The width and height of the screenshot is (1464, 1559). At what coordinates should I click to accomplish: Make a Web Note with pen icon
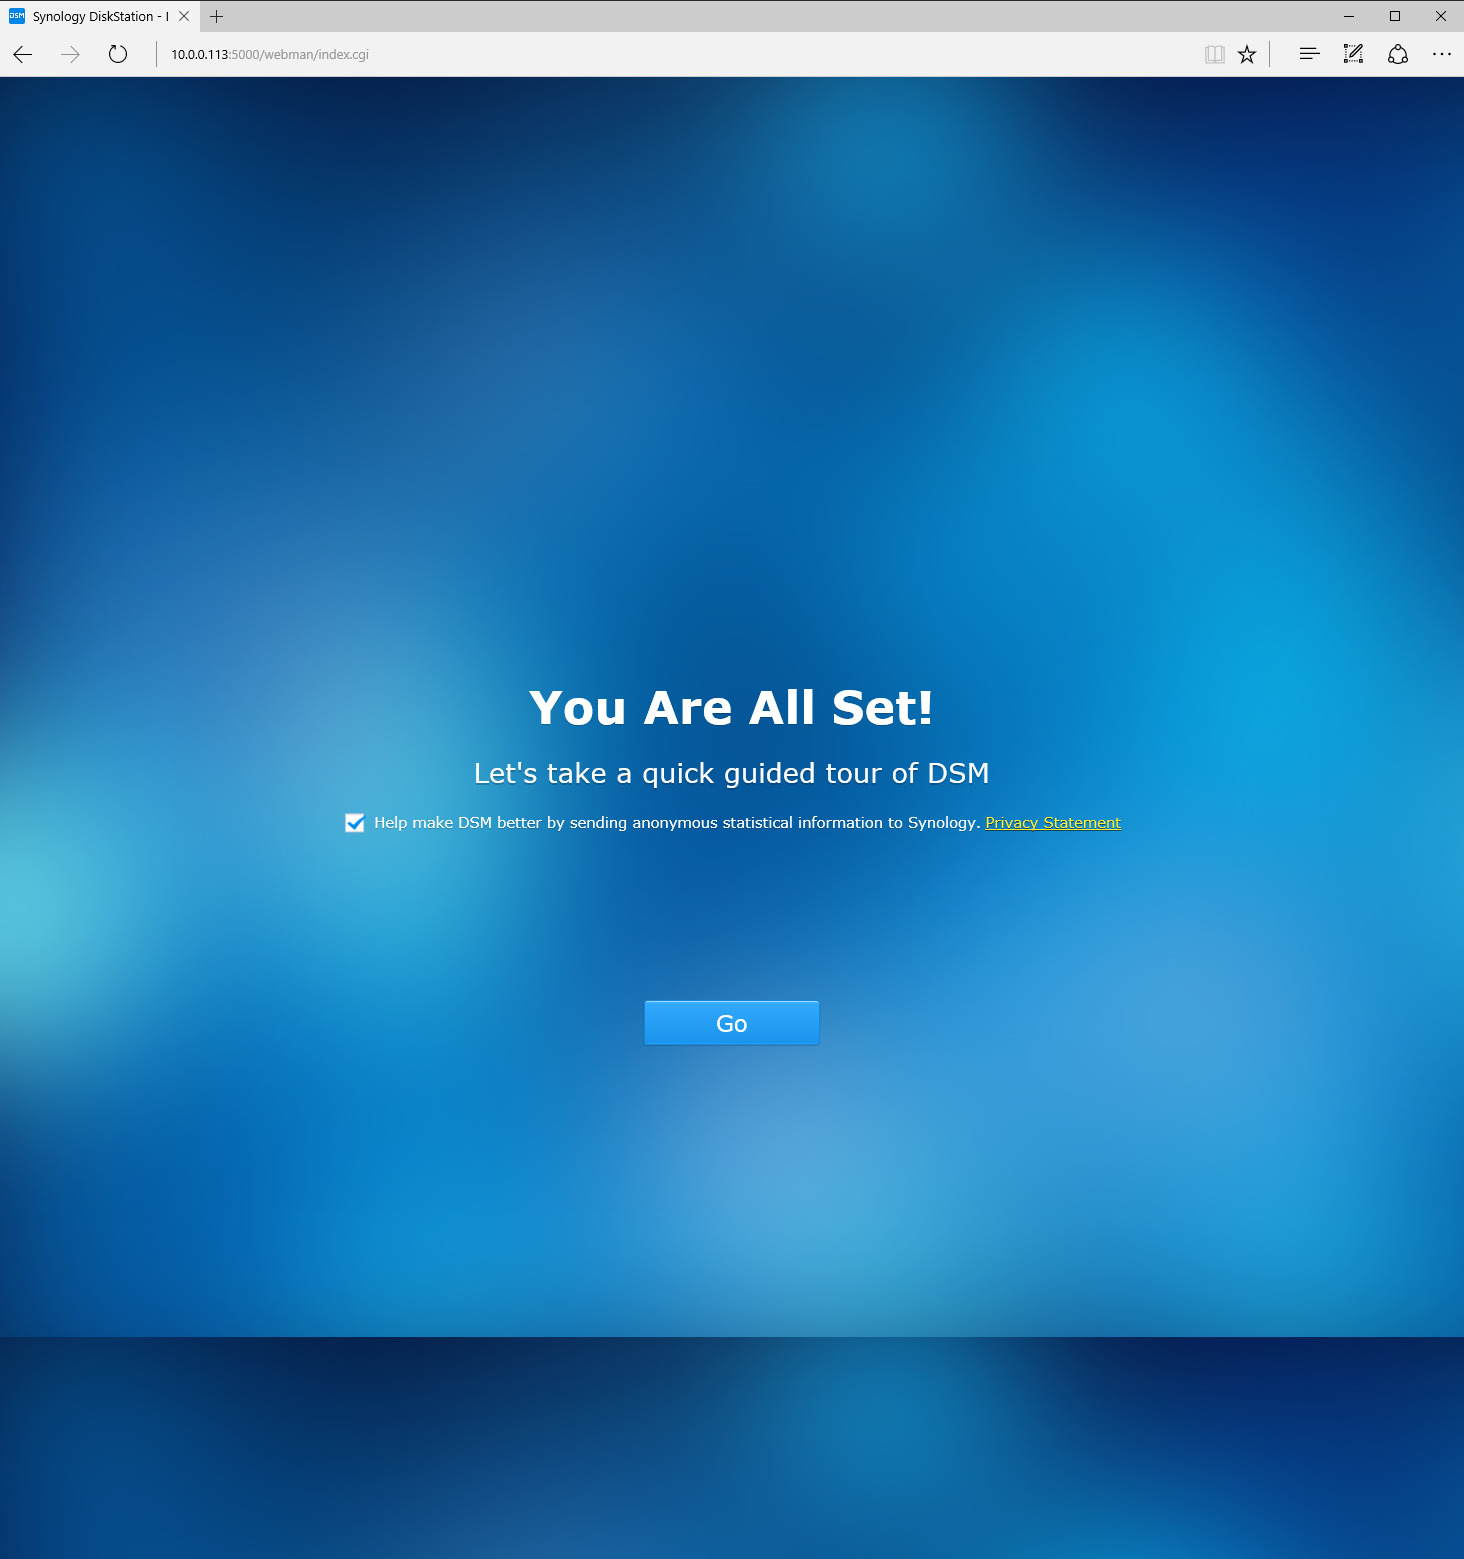1353,54
